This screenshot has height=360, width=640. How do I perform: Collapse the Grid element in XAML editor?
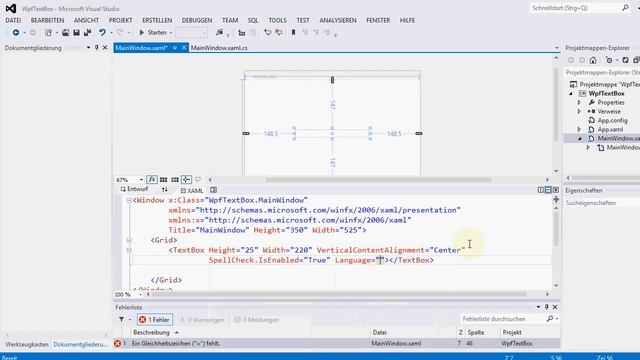point(129,240)
